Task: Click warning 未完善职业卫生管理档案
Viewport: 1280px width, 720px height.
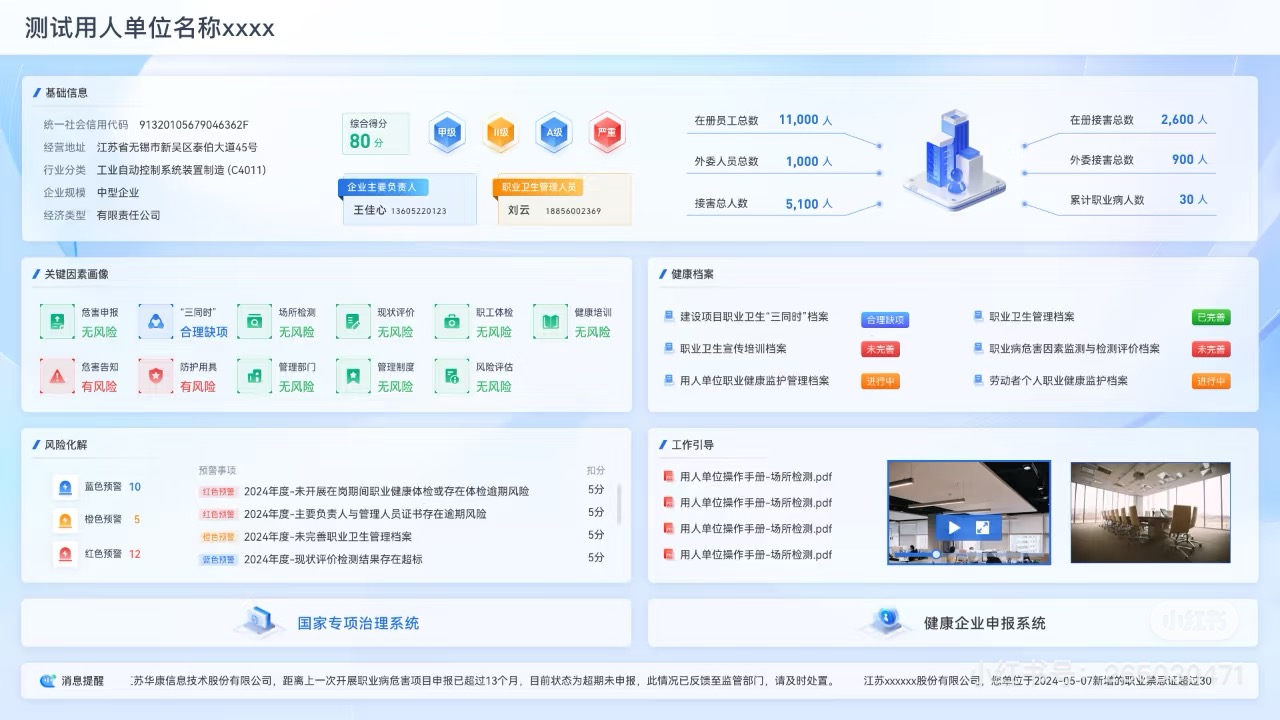Action: tap(327, 537)
